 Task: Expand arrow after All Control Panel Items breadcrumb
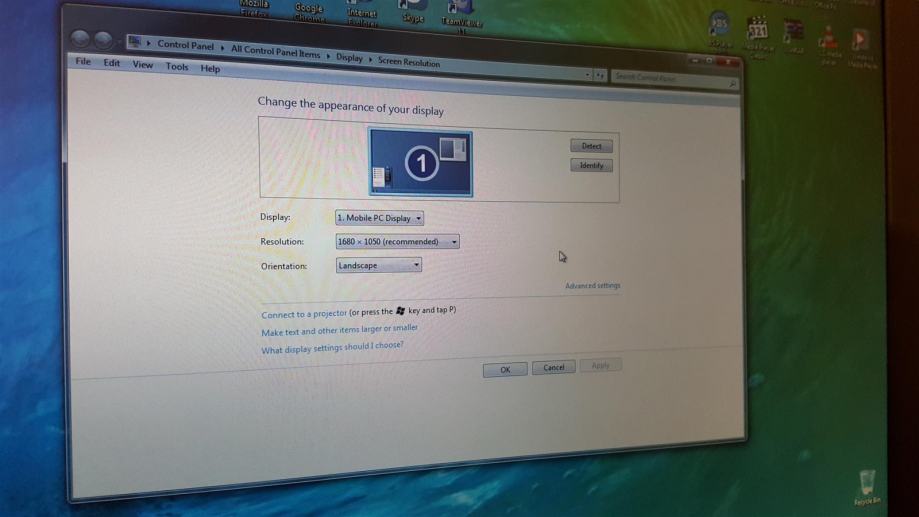[328, 56]
